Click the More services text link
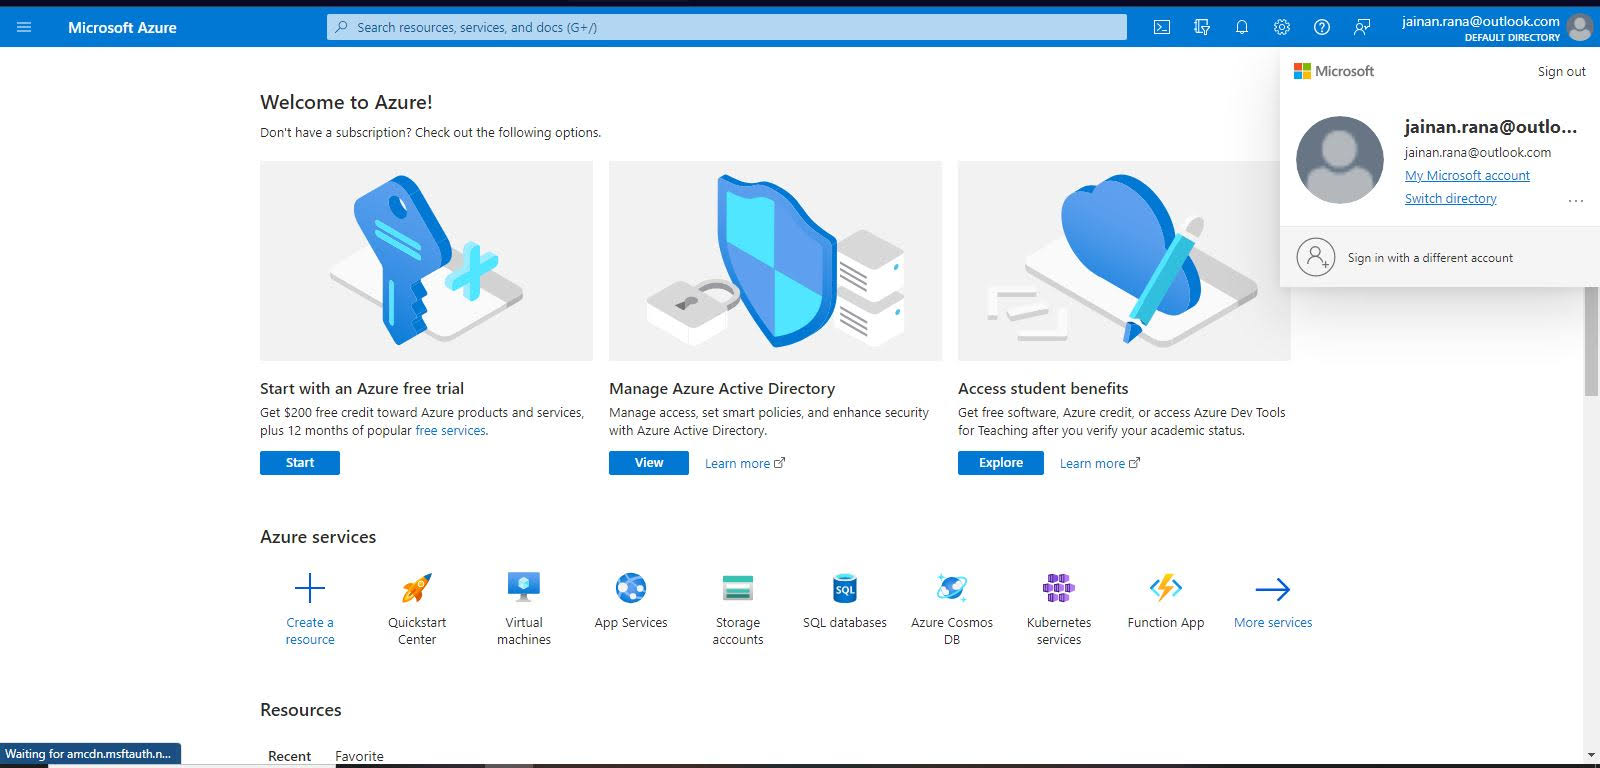1600x768 pixels. click(x=1273, y=622)
